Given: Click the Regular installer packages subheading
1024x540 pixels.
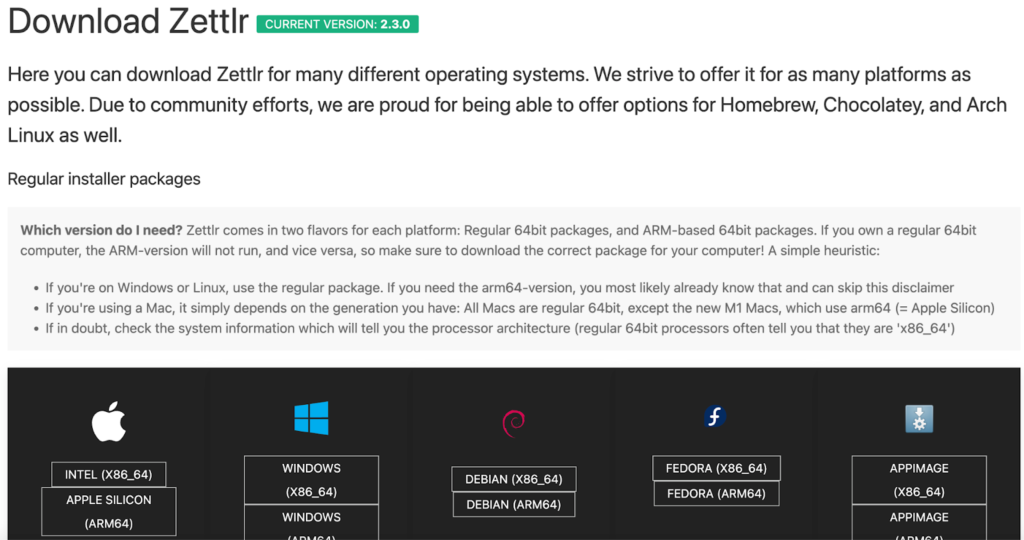Looking at the screenshot, I should (x=104, y=179).
